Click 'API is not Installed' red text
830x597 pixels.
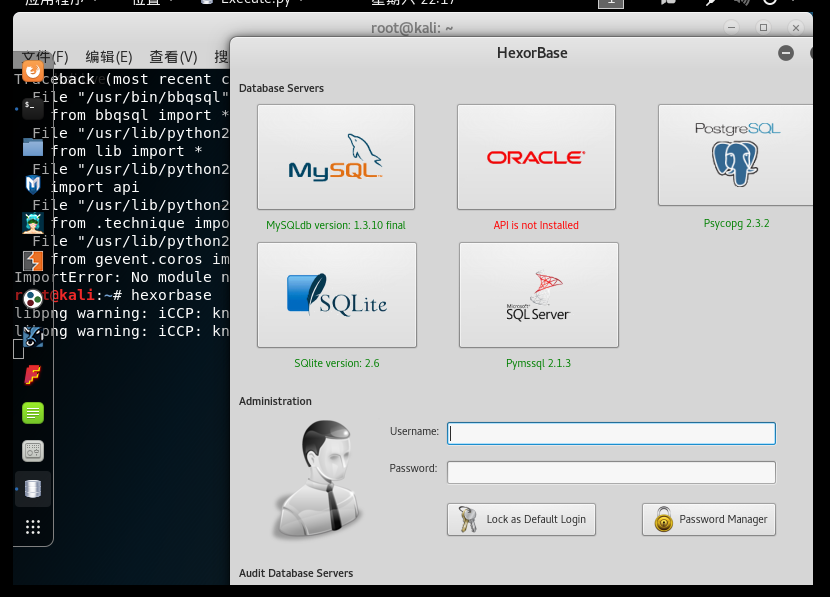(x=536, y=225)
